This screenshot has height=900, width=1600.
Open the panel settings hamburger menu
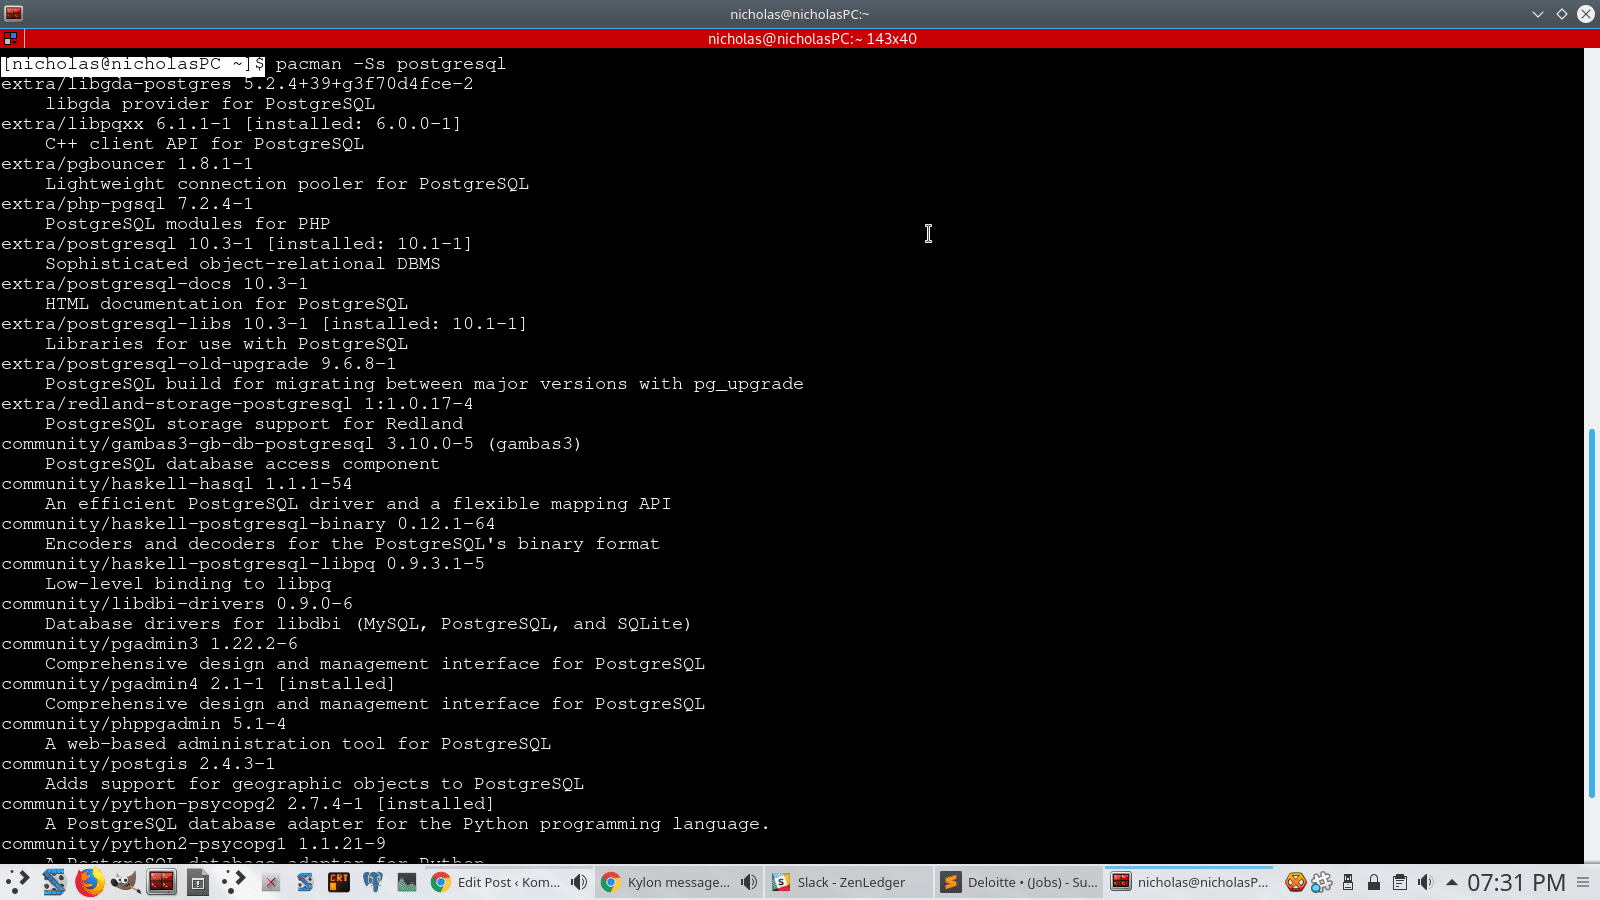pos(1583,882)
